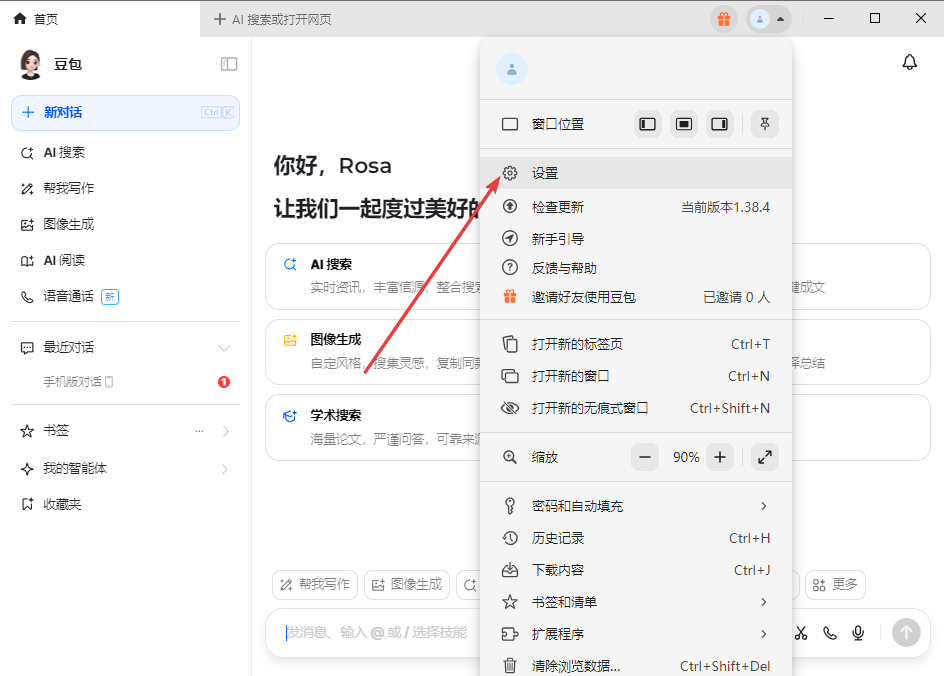Open the gift box icon in title bar
Screen dimensions: 944x676
pyautogui.click(x=724, y=19)
